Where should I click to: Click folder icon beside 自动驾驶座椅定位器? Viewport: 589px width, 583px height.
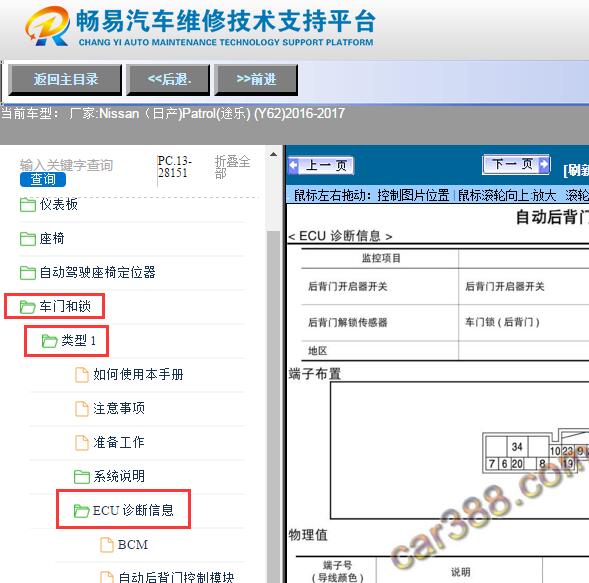coord(28,273)
